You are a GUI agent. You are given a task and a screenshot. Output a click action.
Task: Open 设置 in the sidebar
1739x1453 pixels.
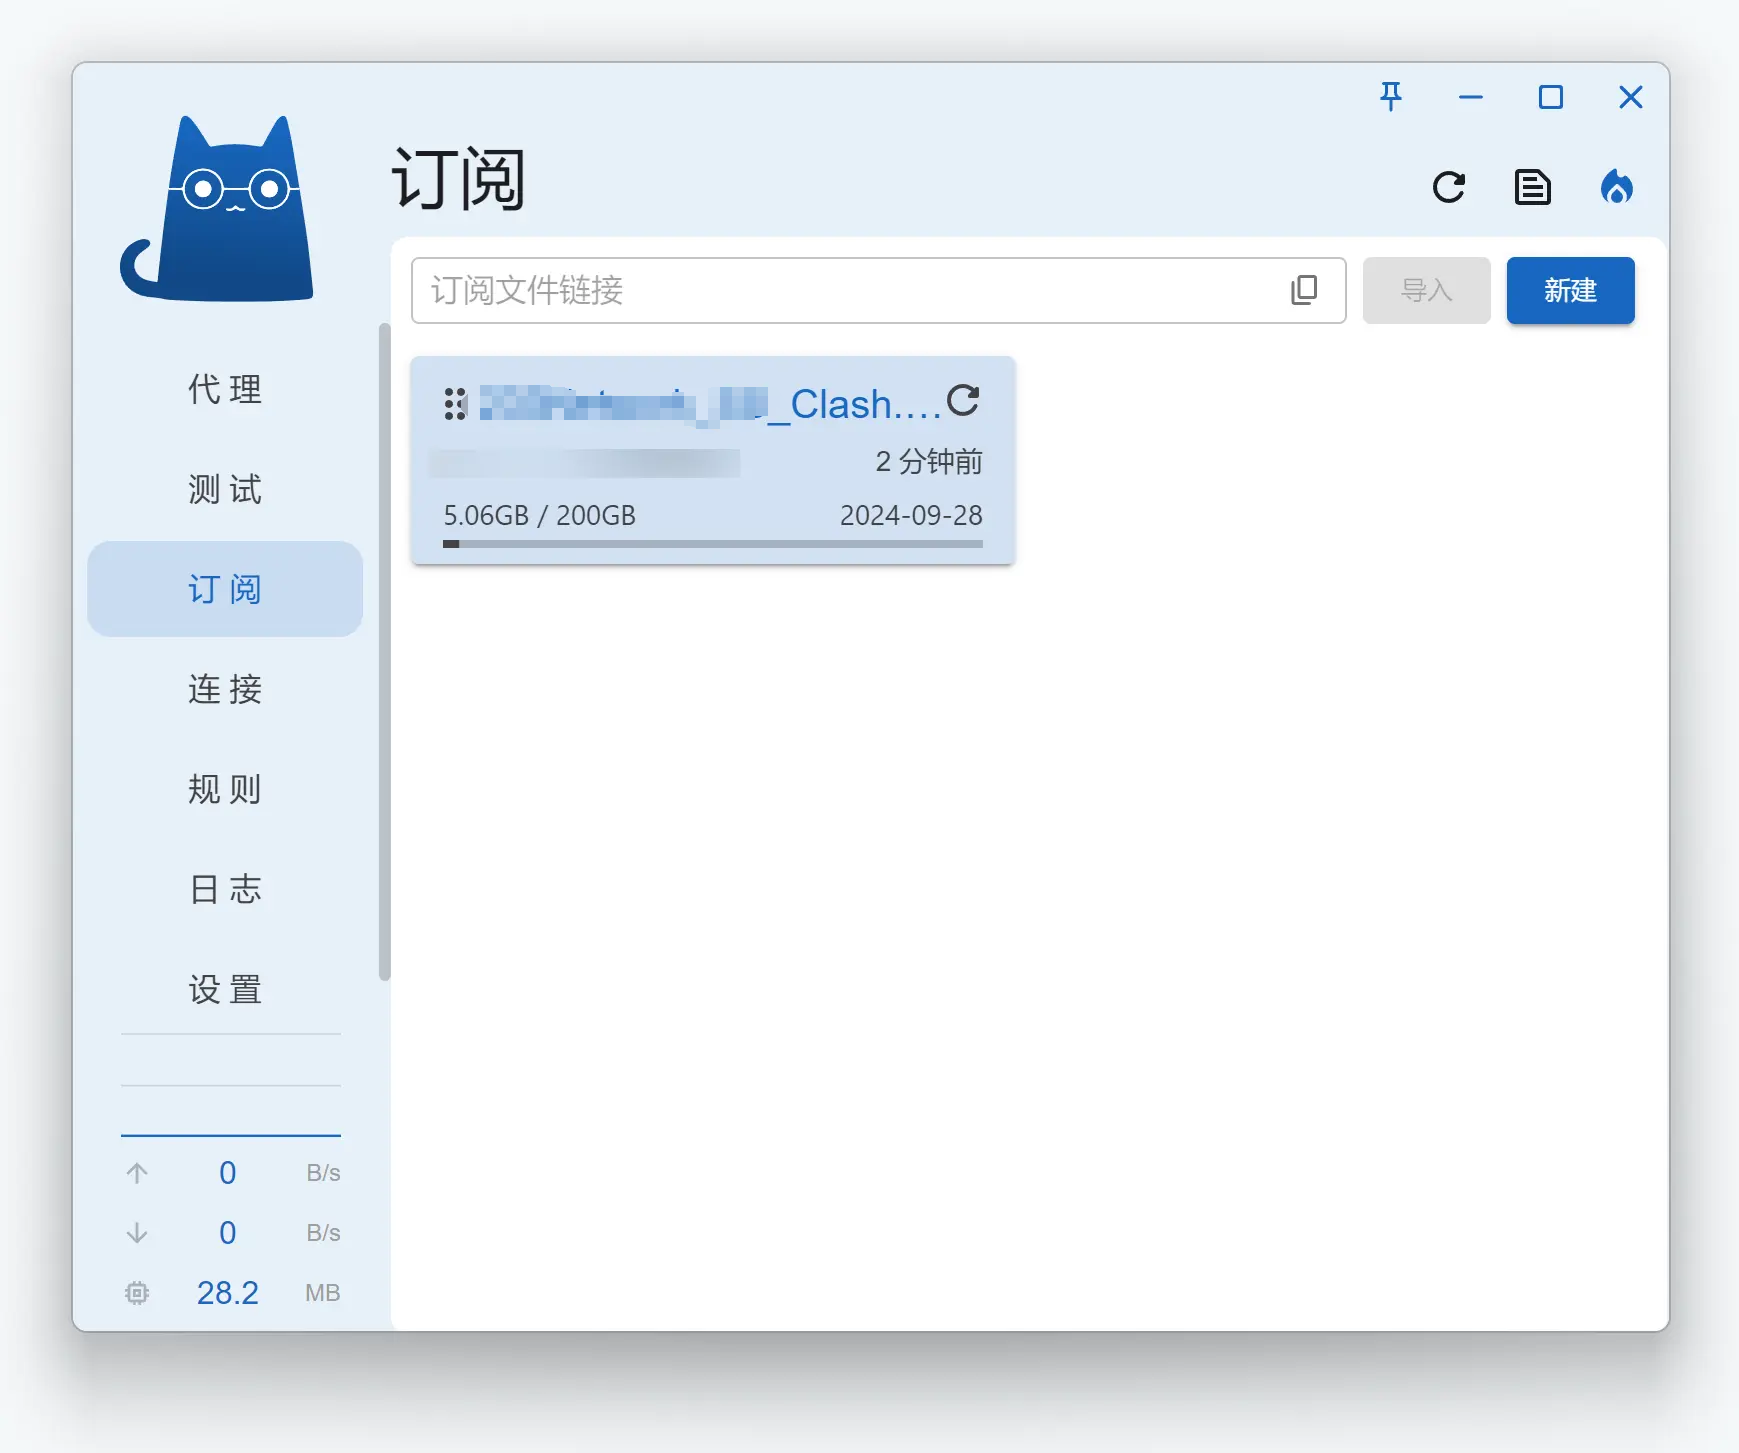click(225, 989)
